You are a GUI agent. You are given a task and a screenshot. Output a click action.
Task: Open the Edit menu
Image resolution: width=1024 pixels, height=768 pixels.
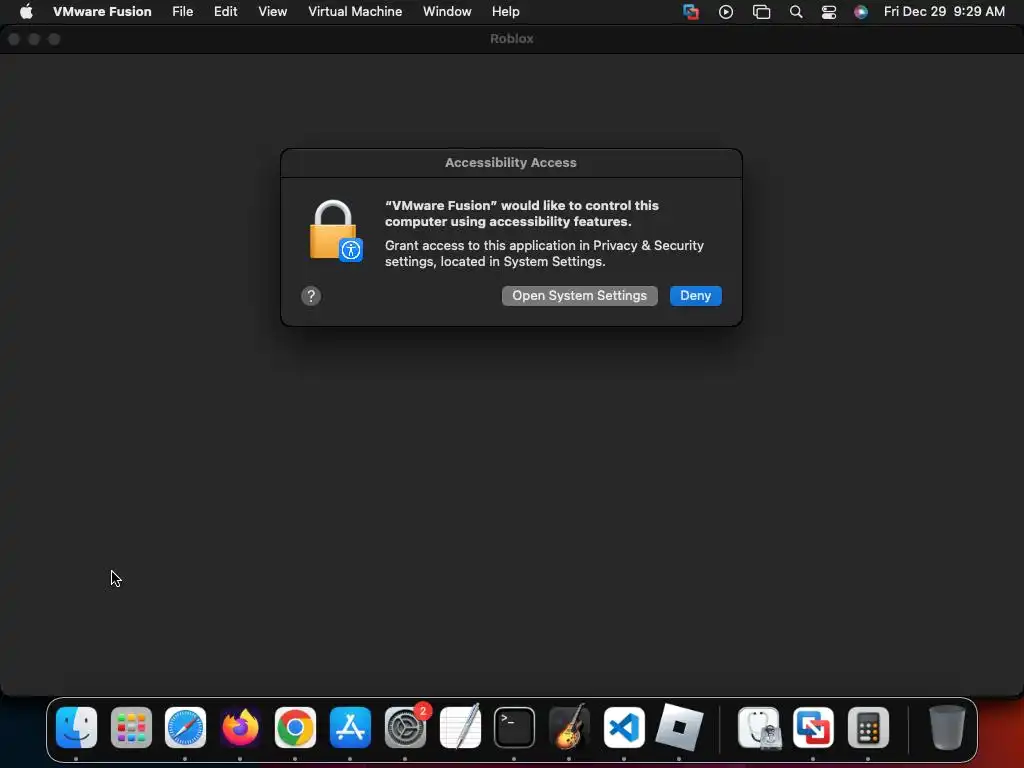pyautogui.click(x=225, y=12)
